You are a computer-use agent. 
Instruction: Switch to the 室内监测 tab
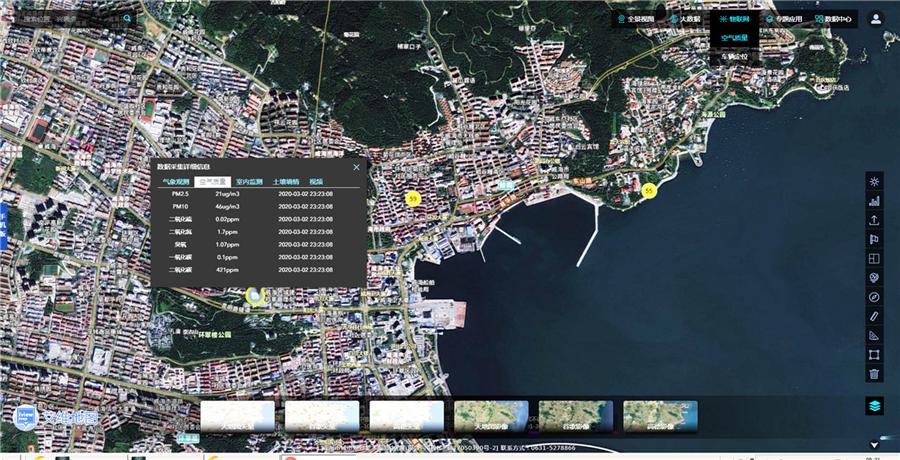[249, 182]
